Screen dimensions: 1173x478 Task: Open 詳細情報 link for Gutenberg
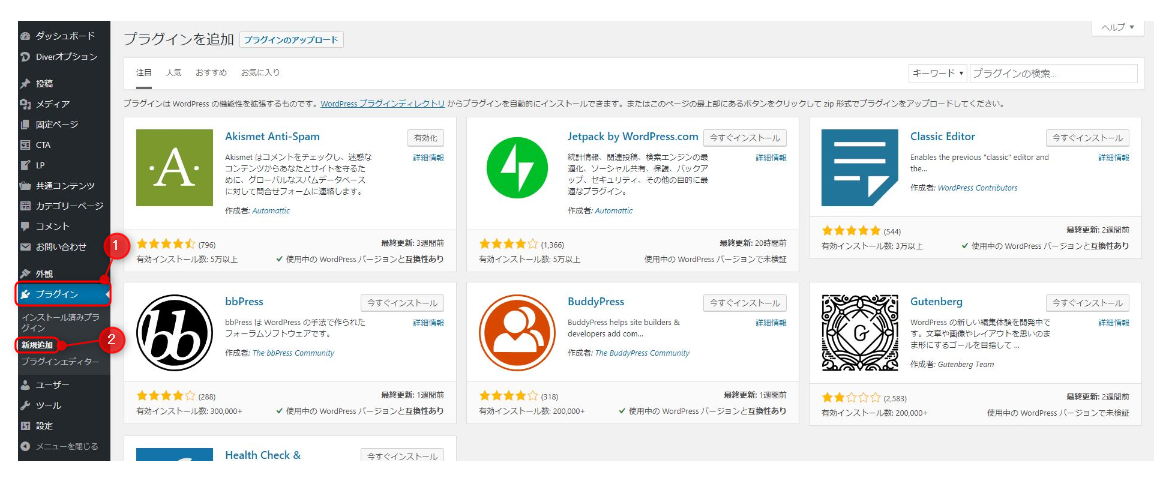coord(1113,323)
